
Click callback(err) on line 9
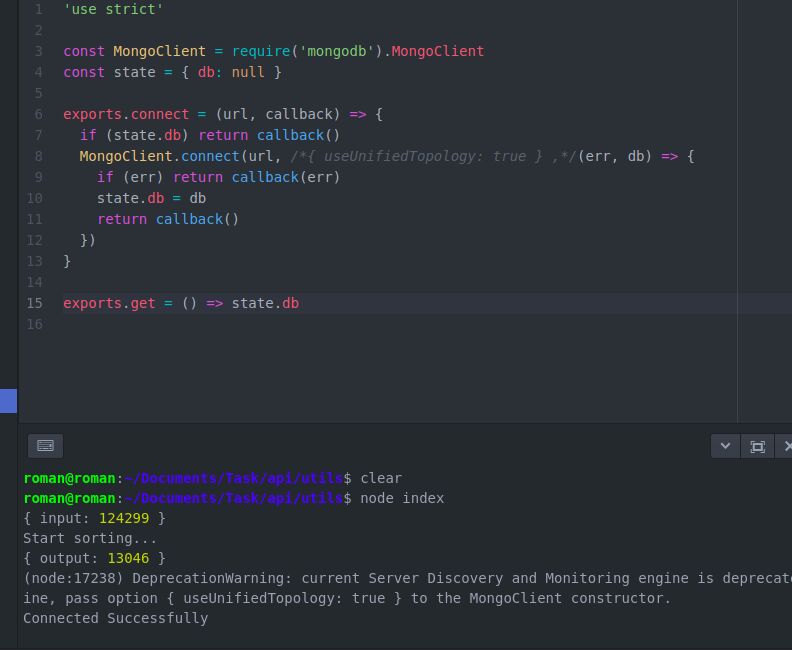[x=286, y=177]
